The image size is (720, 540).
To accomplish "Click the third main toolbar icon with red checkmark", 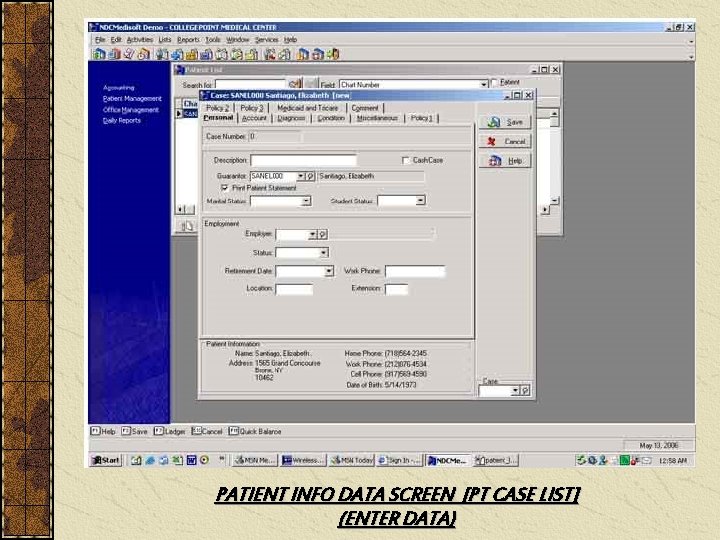I will point(129,54).
